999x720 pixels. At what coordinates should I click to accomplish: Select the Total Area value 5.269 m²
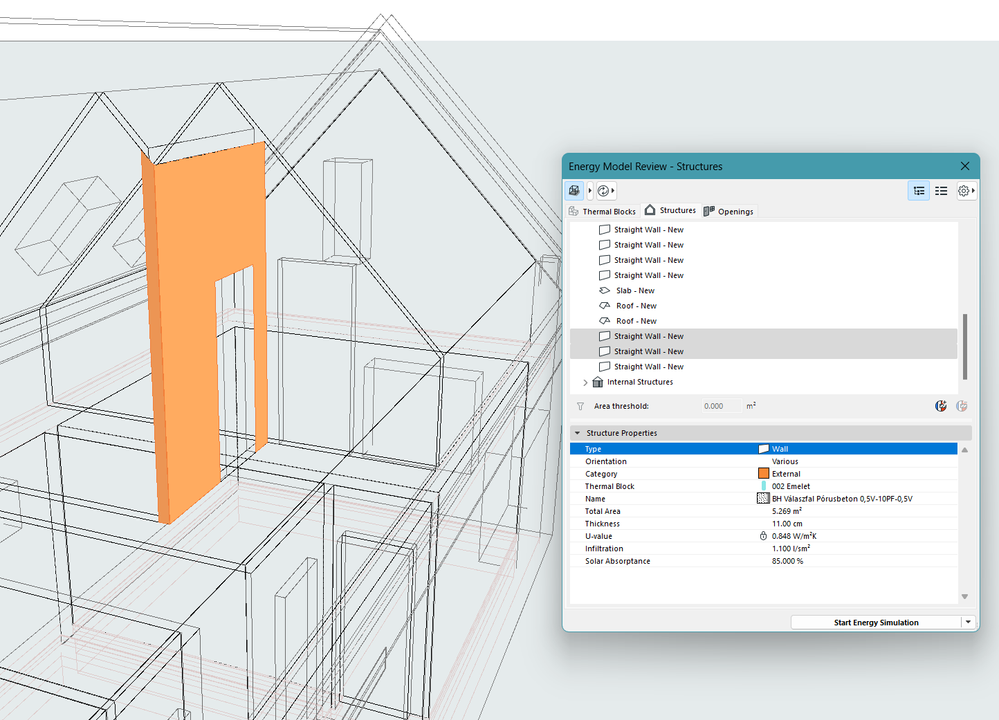click(x=787, y=511)
